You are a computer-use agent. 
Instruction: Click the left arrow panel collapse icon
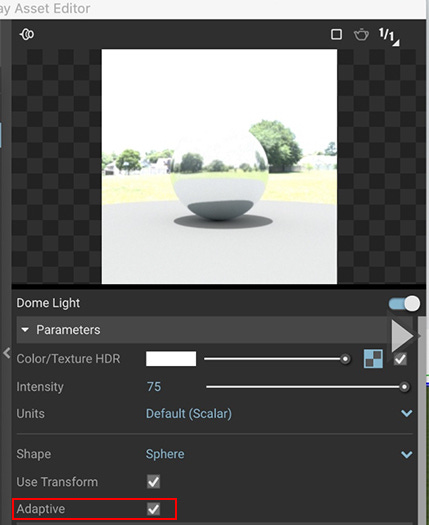[6, 353]
